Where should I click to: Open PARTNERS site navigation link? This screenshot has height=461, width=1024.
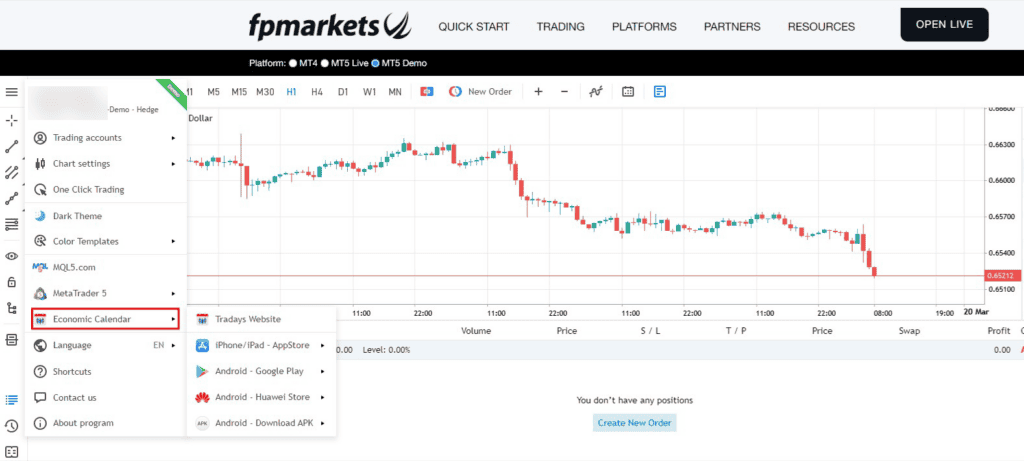click(732, 27)
